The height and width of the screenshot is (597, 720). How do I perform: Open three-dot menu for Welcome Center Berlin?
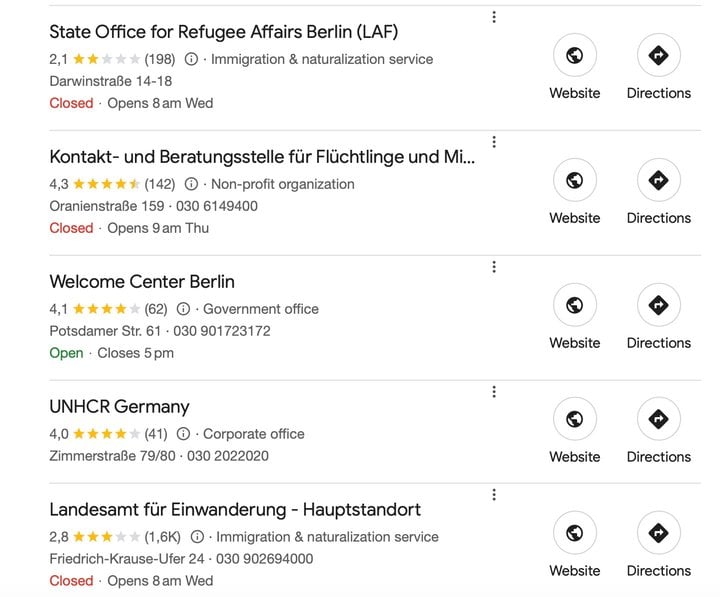click(x=494, y=267)
